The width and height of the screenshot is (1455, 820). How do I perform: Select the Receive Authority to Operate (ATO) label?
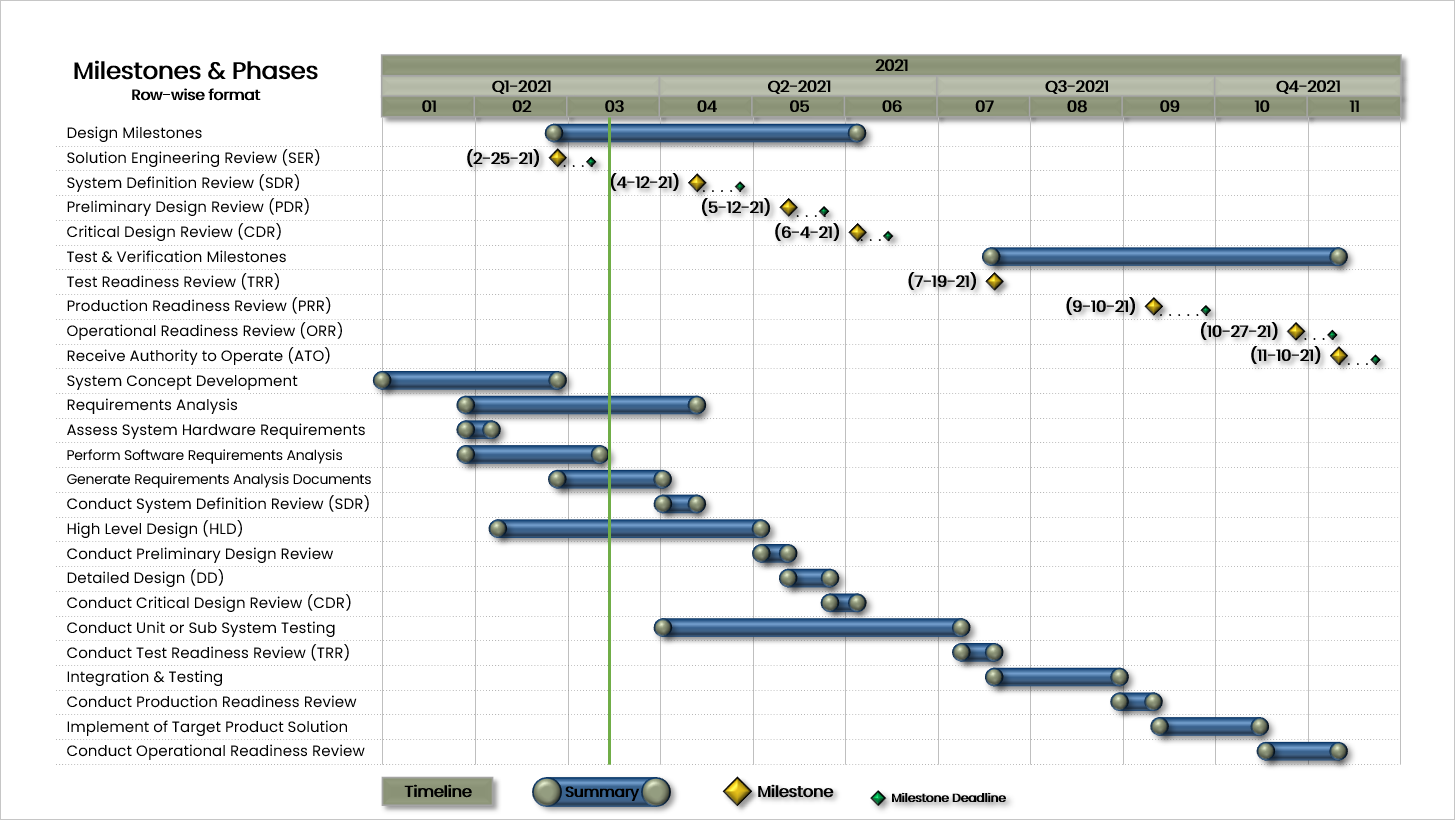click(x=198, y=356)
